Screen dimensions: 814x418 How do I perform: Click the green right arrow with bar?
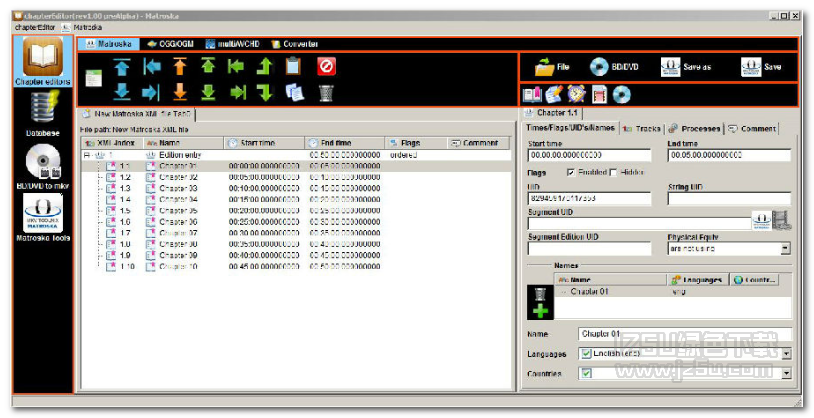[x=238, y=92]
